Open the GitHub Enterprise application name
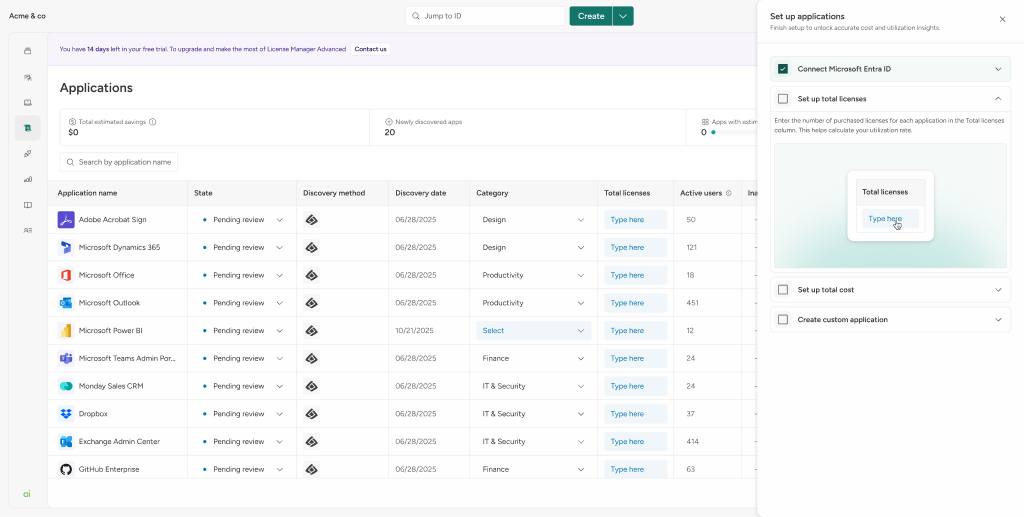Viewport: 1024px width, 517px height. point(109,469)
